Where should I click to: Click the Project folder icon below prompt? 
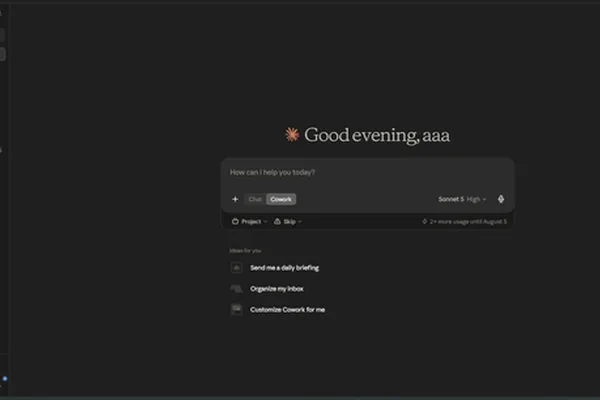(x=235, y=221)
